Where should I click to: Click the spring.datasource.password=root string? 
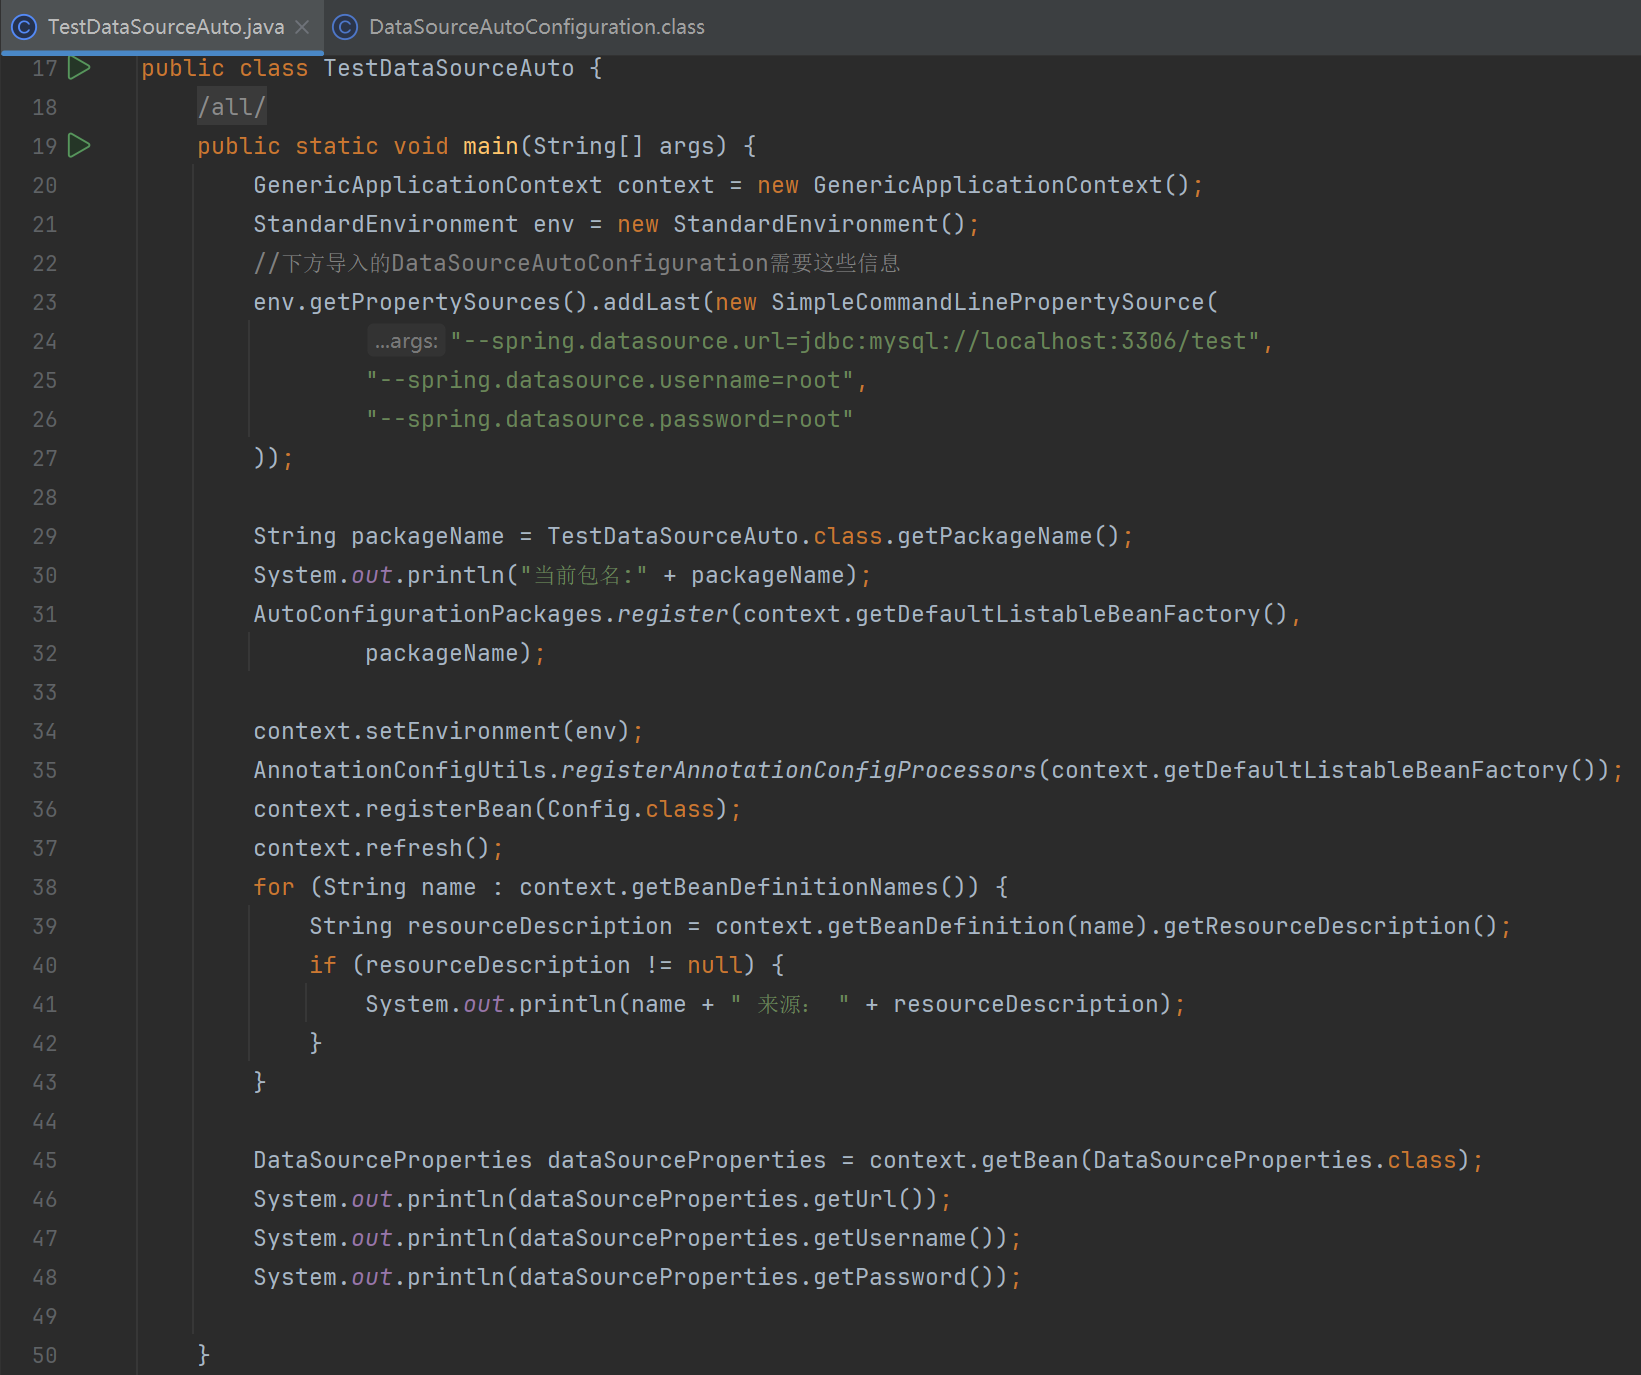(610, 420)
